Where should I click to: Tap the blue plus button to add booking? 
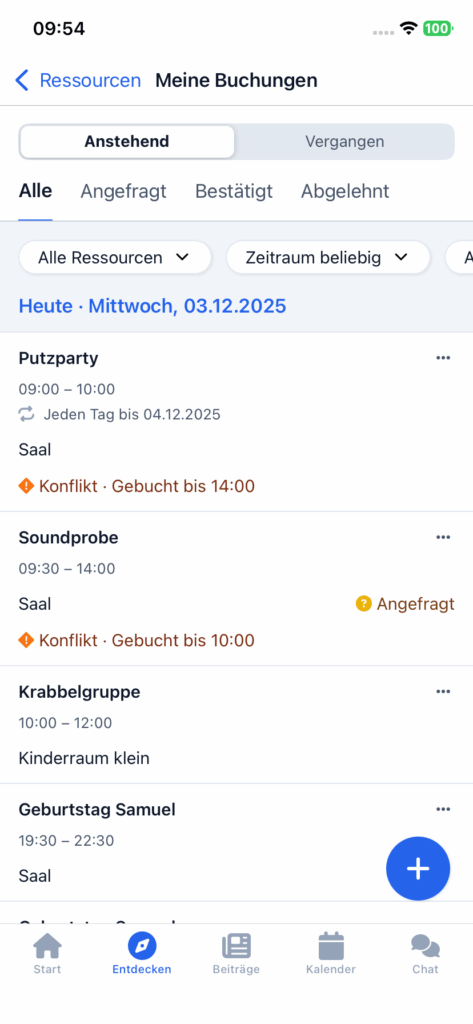coord(418,869)
